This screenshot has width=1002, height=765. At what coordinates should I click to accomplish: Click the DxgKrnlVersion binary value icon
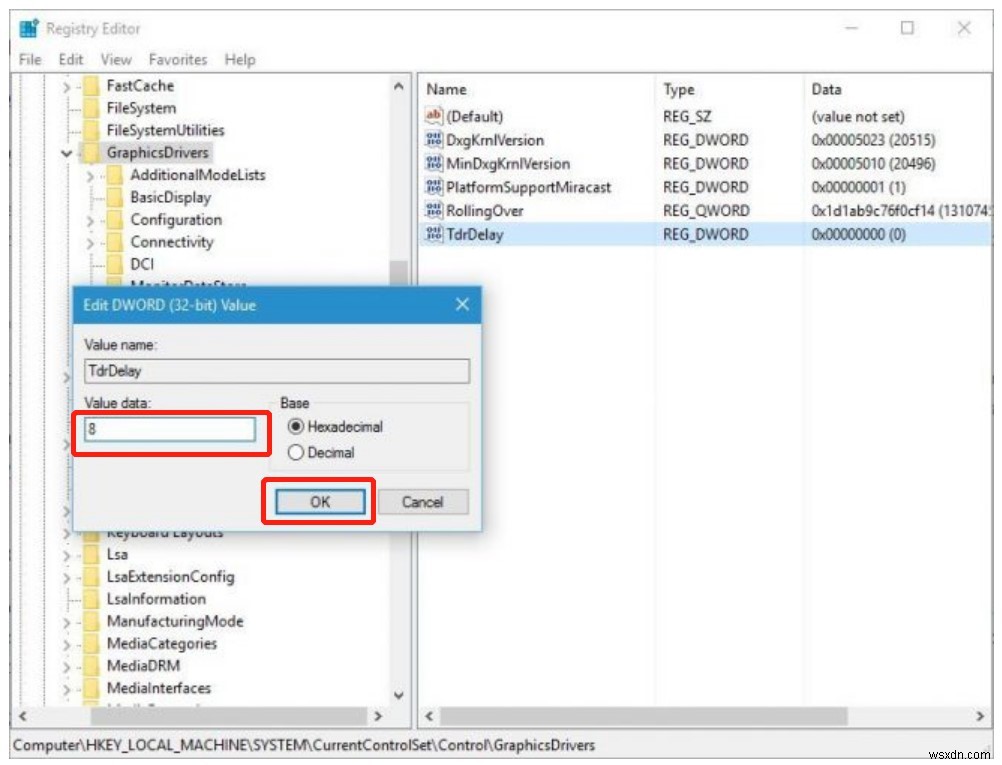pos(433,139)
